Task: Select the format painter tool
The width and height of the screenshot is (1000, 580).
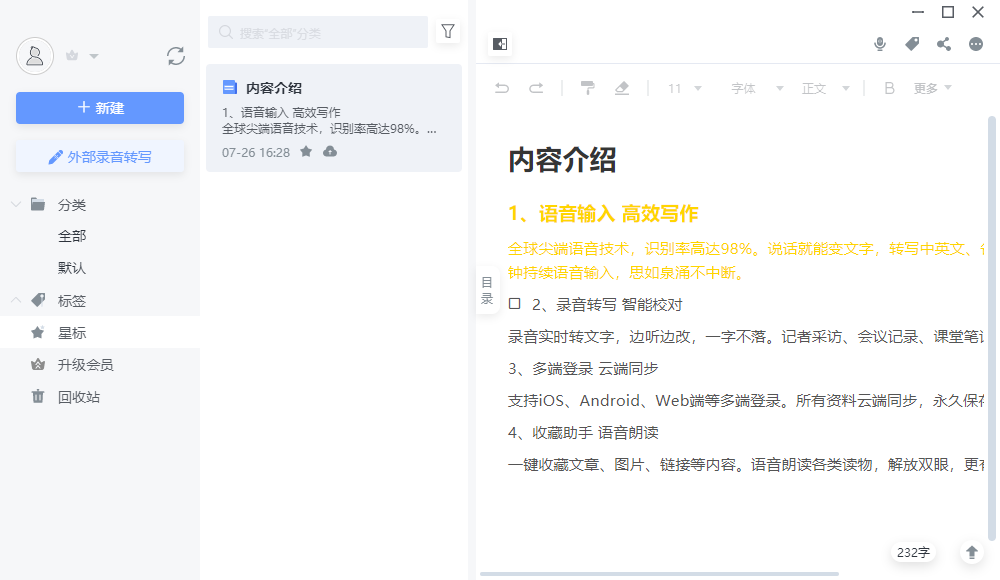Action: click(587, 88)
